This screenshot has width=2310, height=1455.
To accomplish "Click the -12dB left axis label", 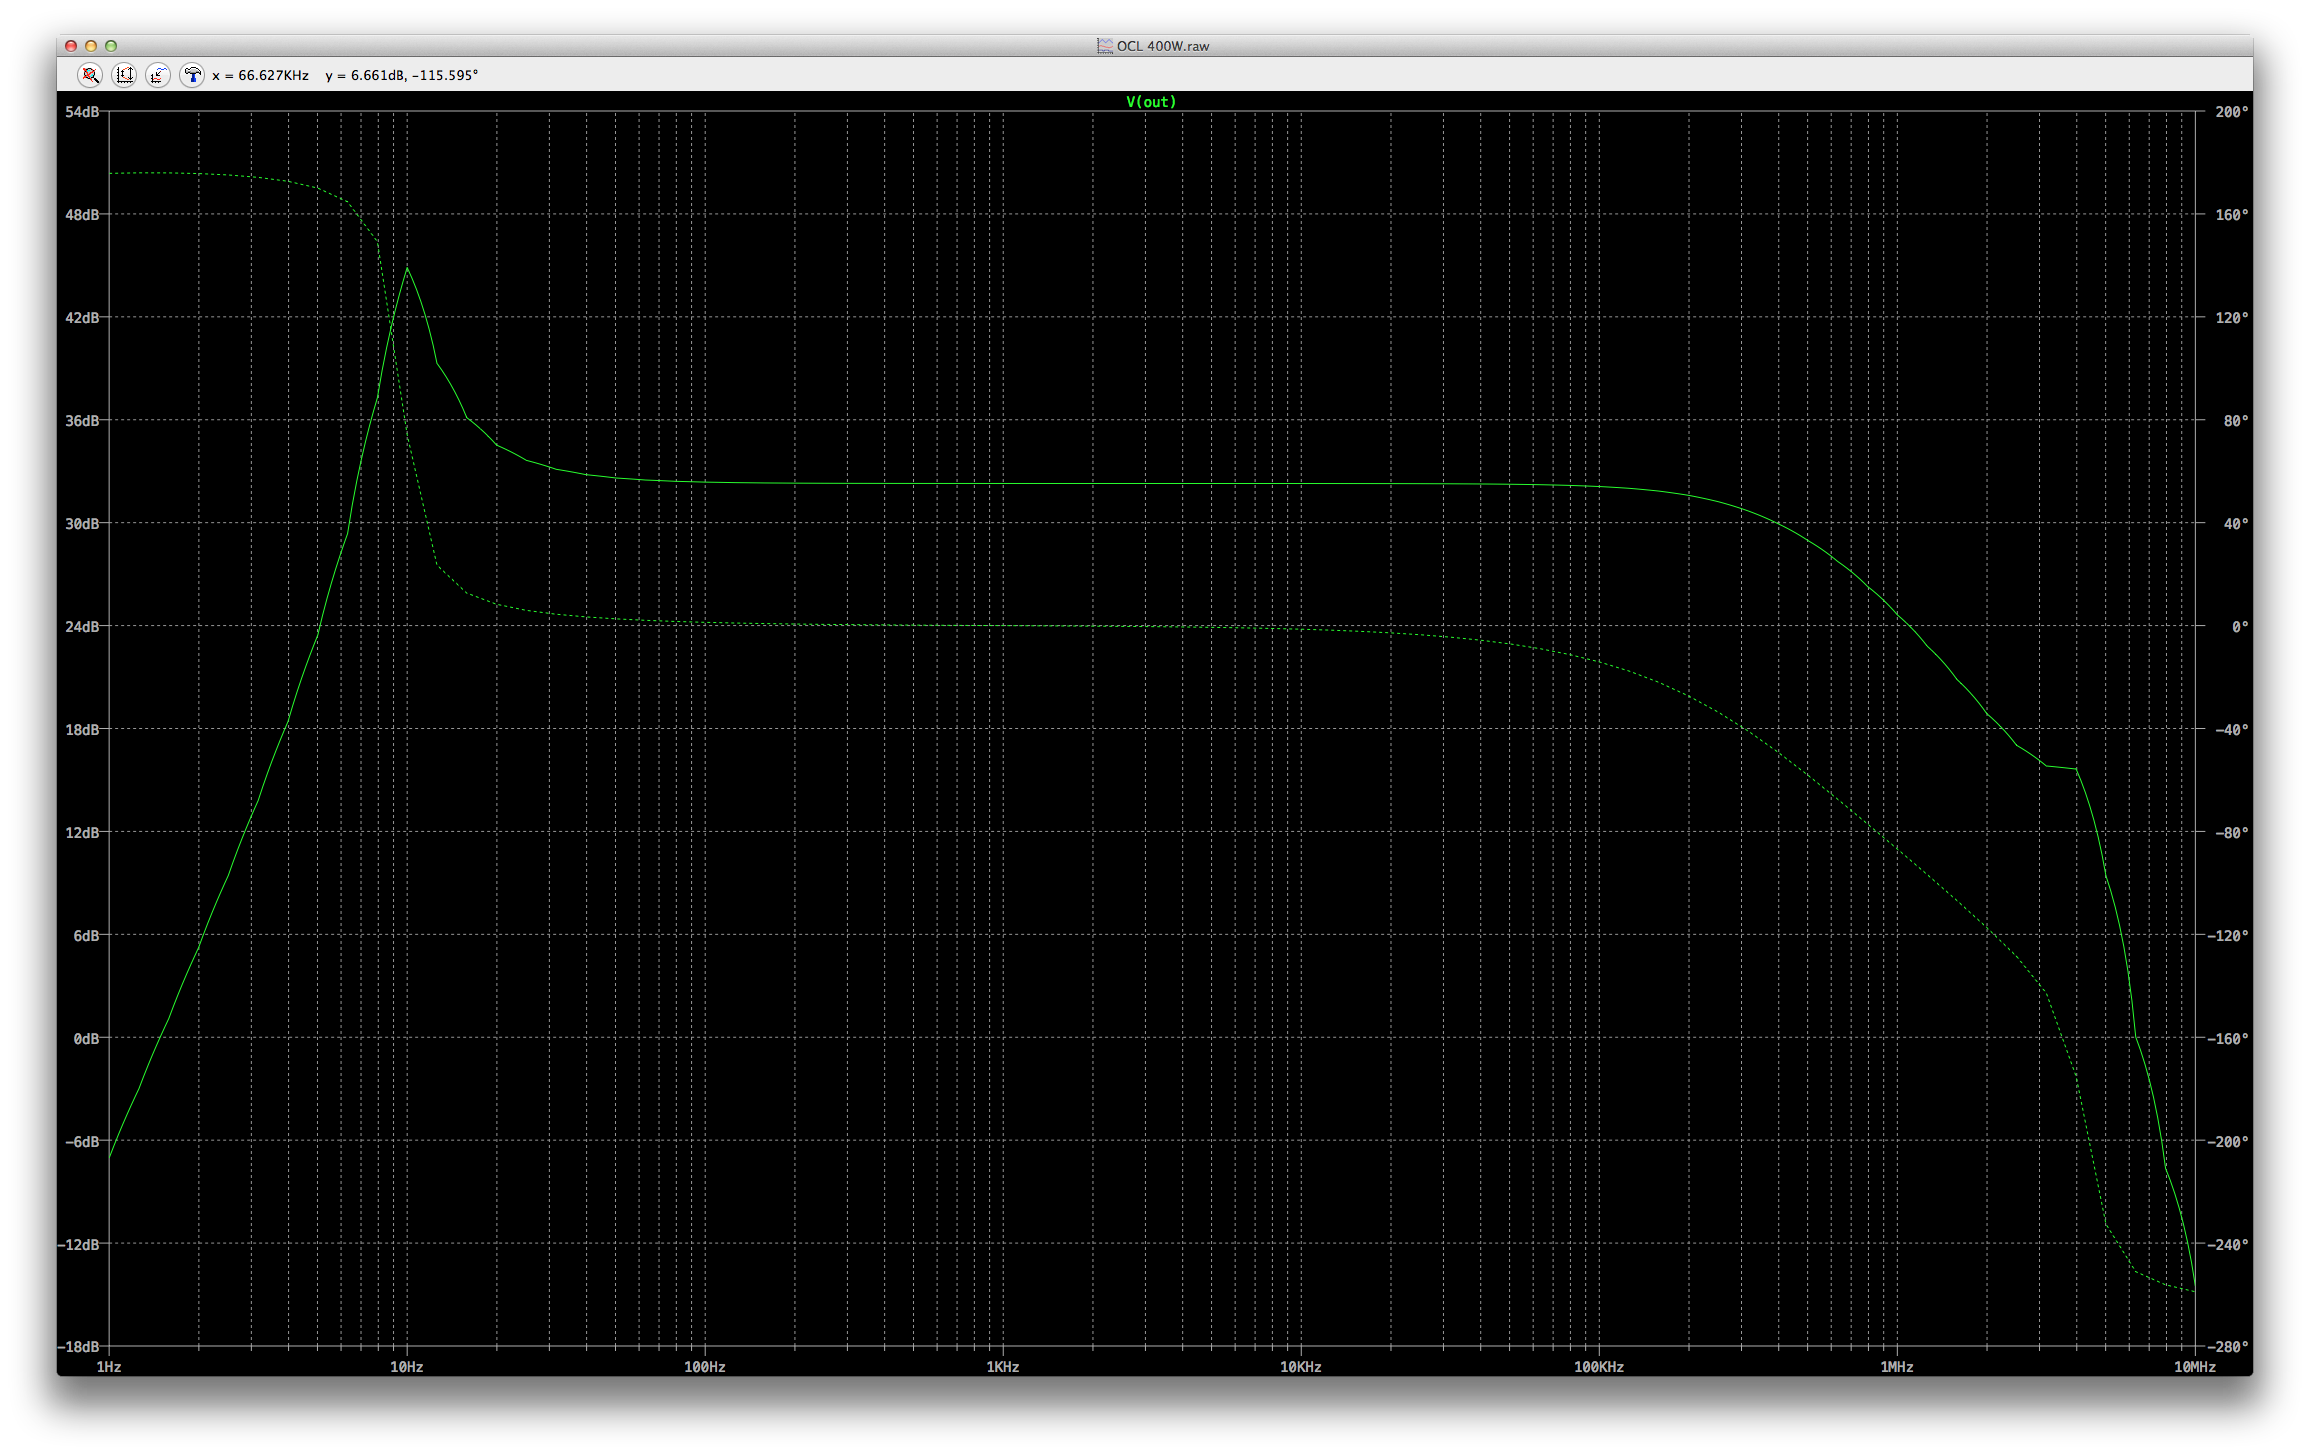I will coord(78,1245).
